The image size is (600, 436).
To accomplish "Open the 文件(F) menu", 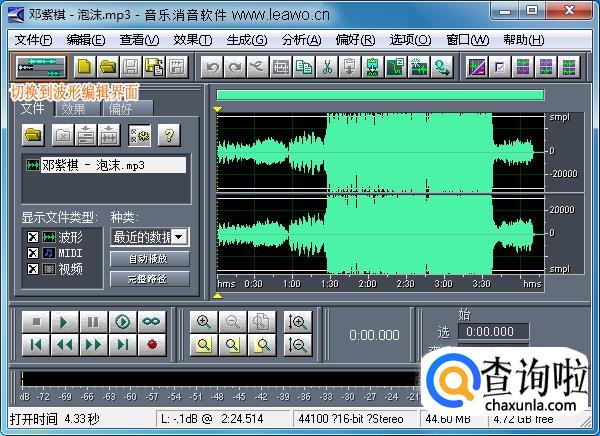I will click(x=33, y=40).
